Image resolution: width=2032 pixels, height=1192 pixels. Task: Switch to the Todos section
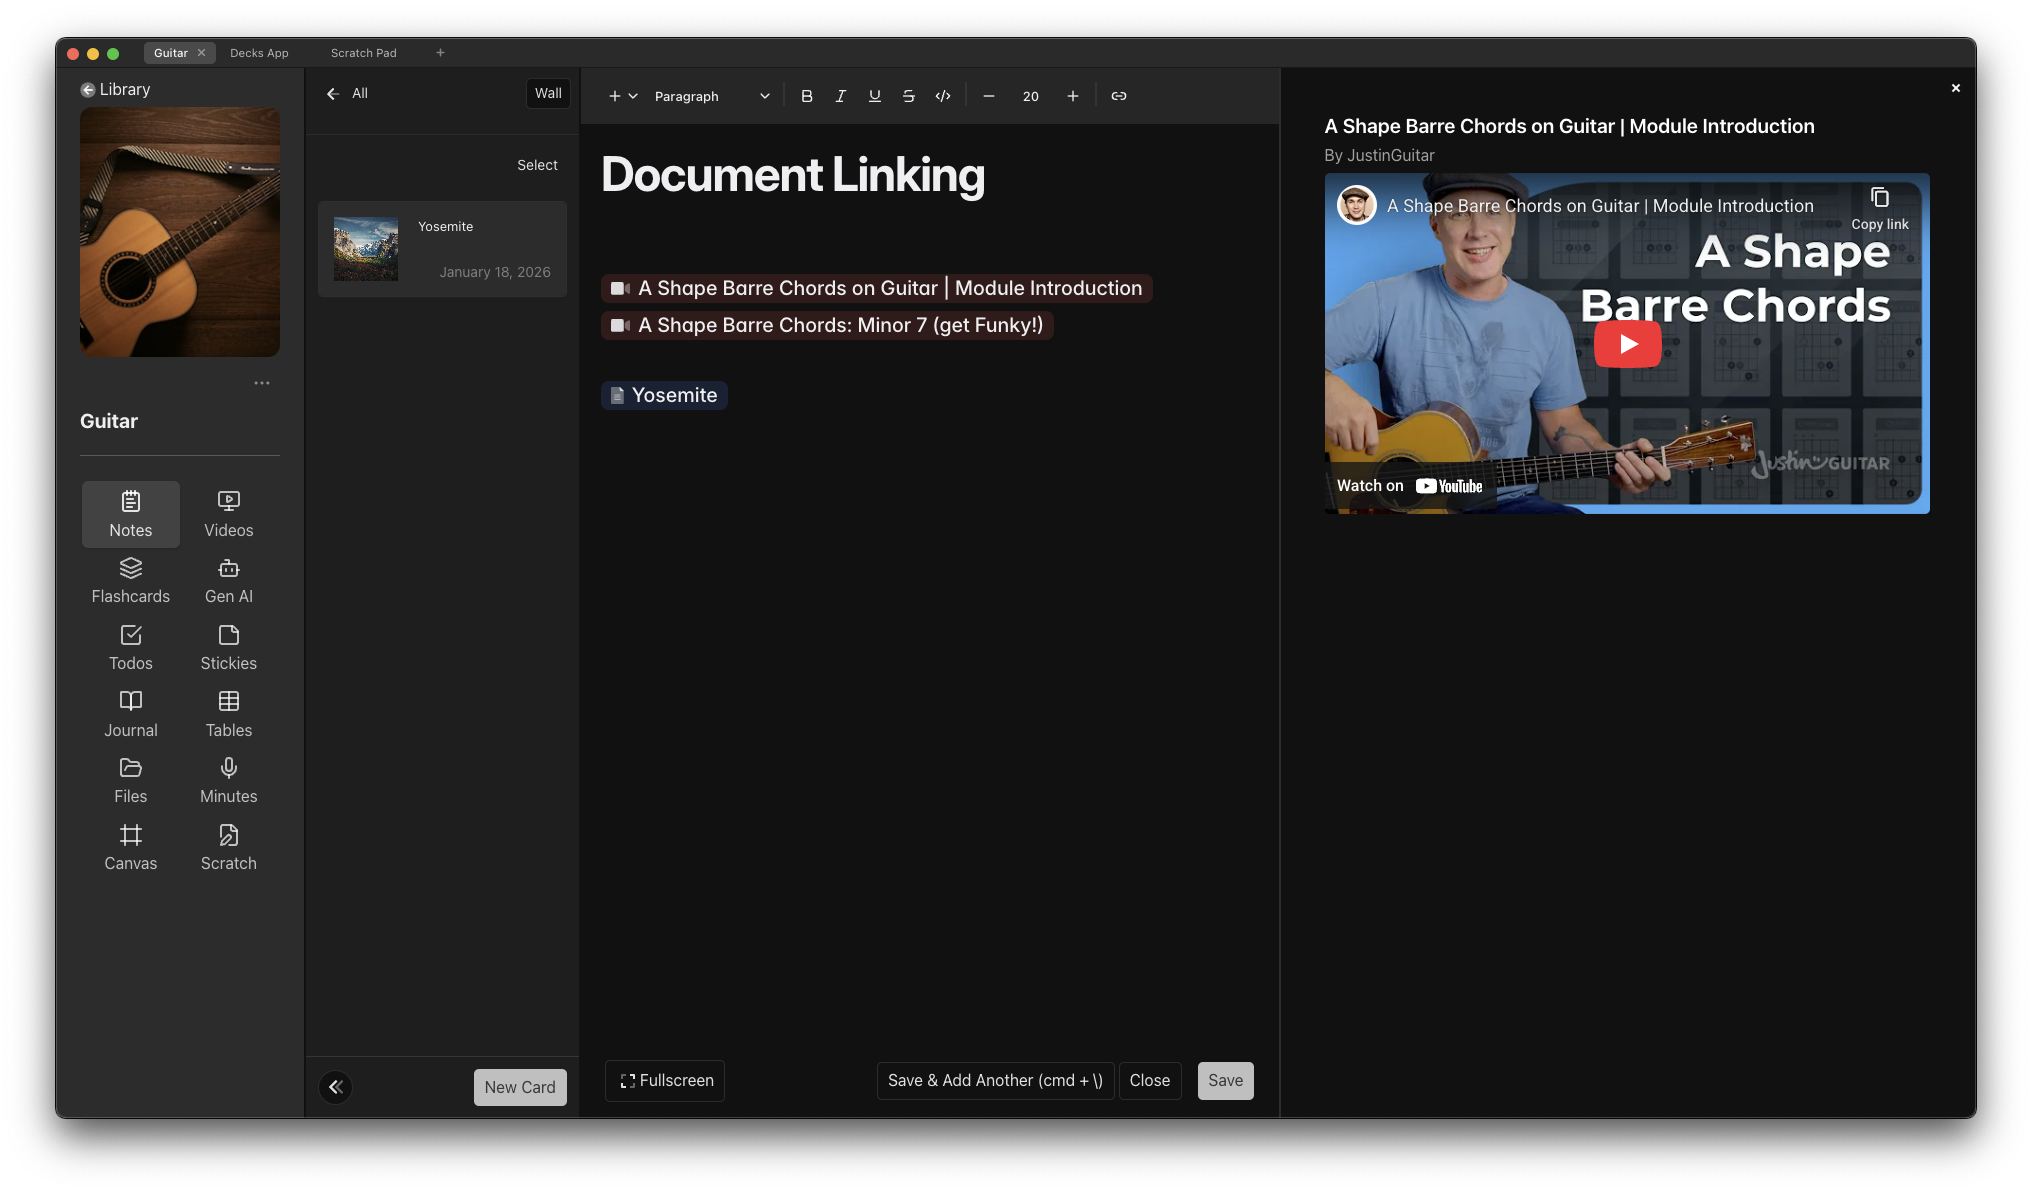[x=130, y=646]
